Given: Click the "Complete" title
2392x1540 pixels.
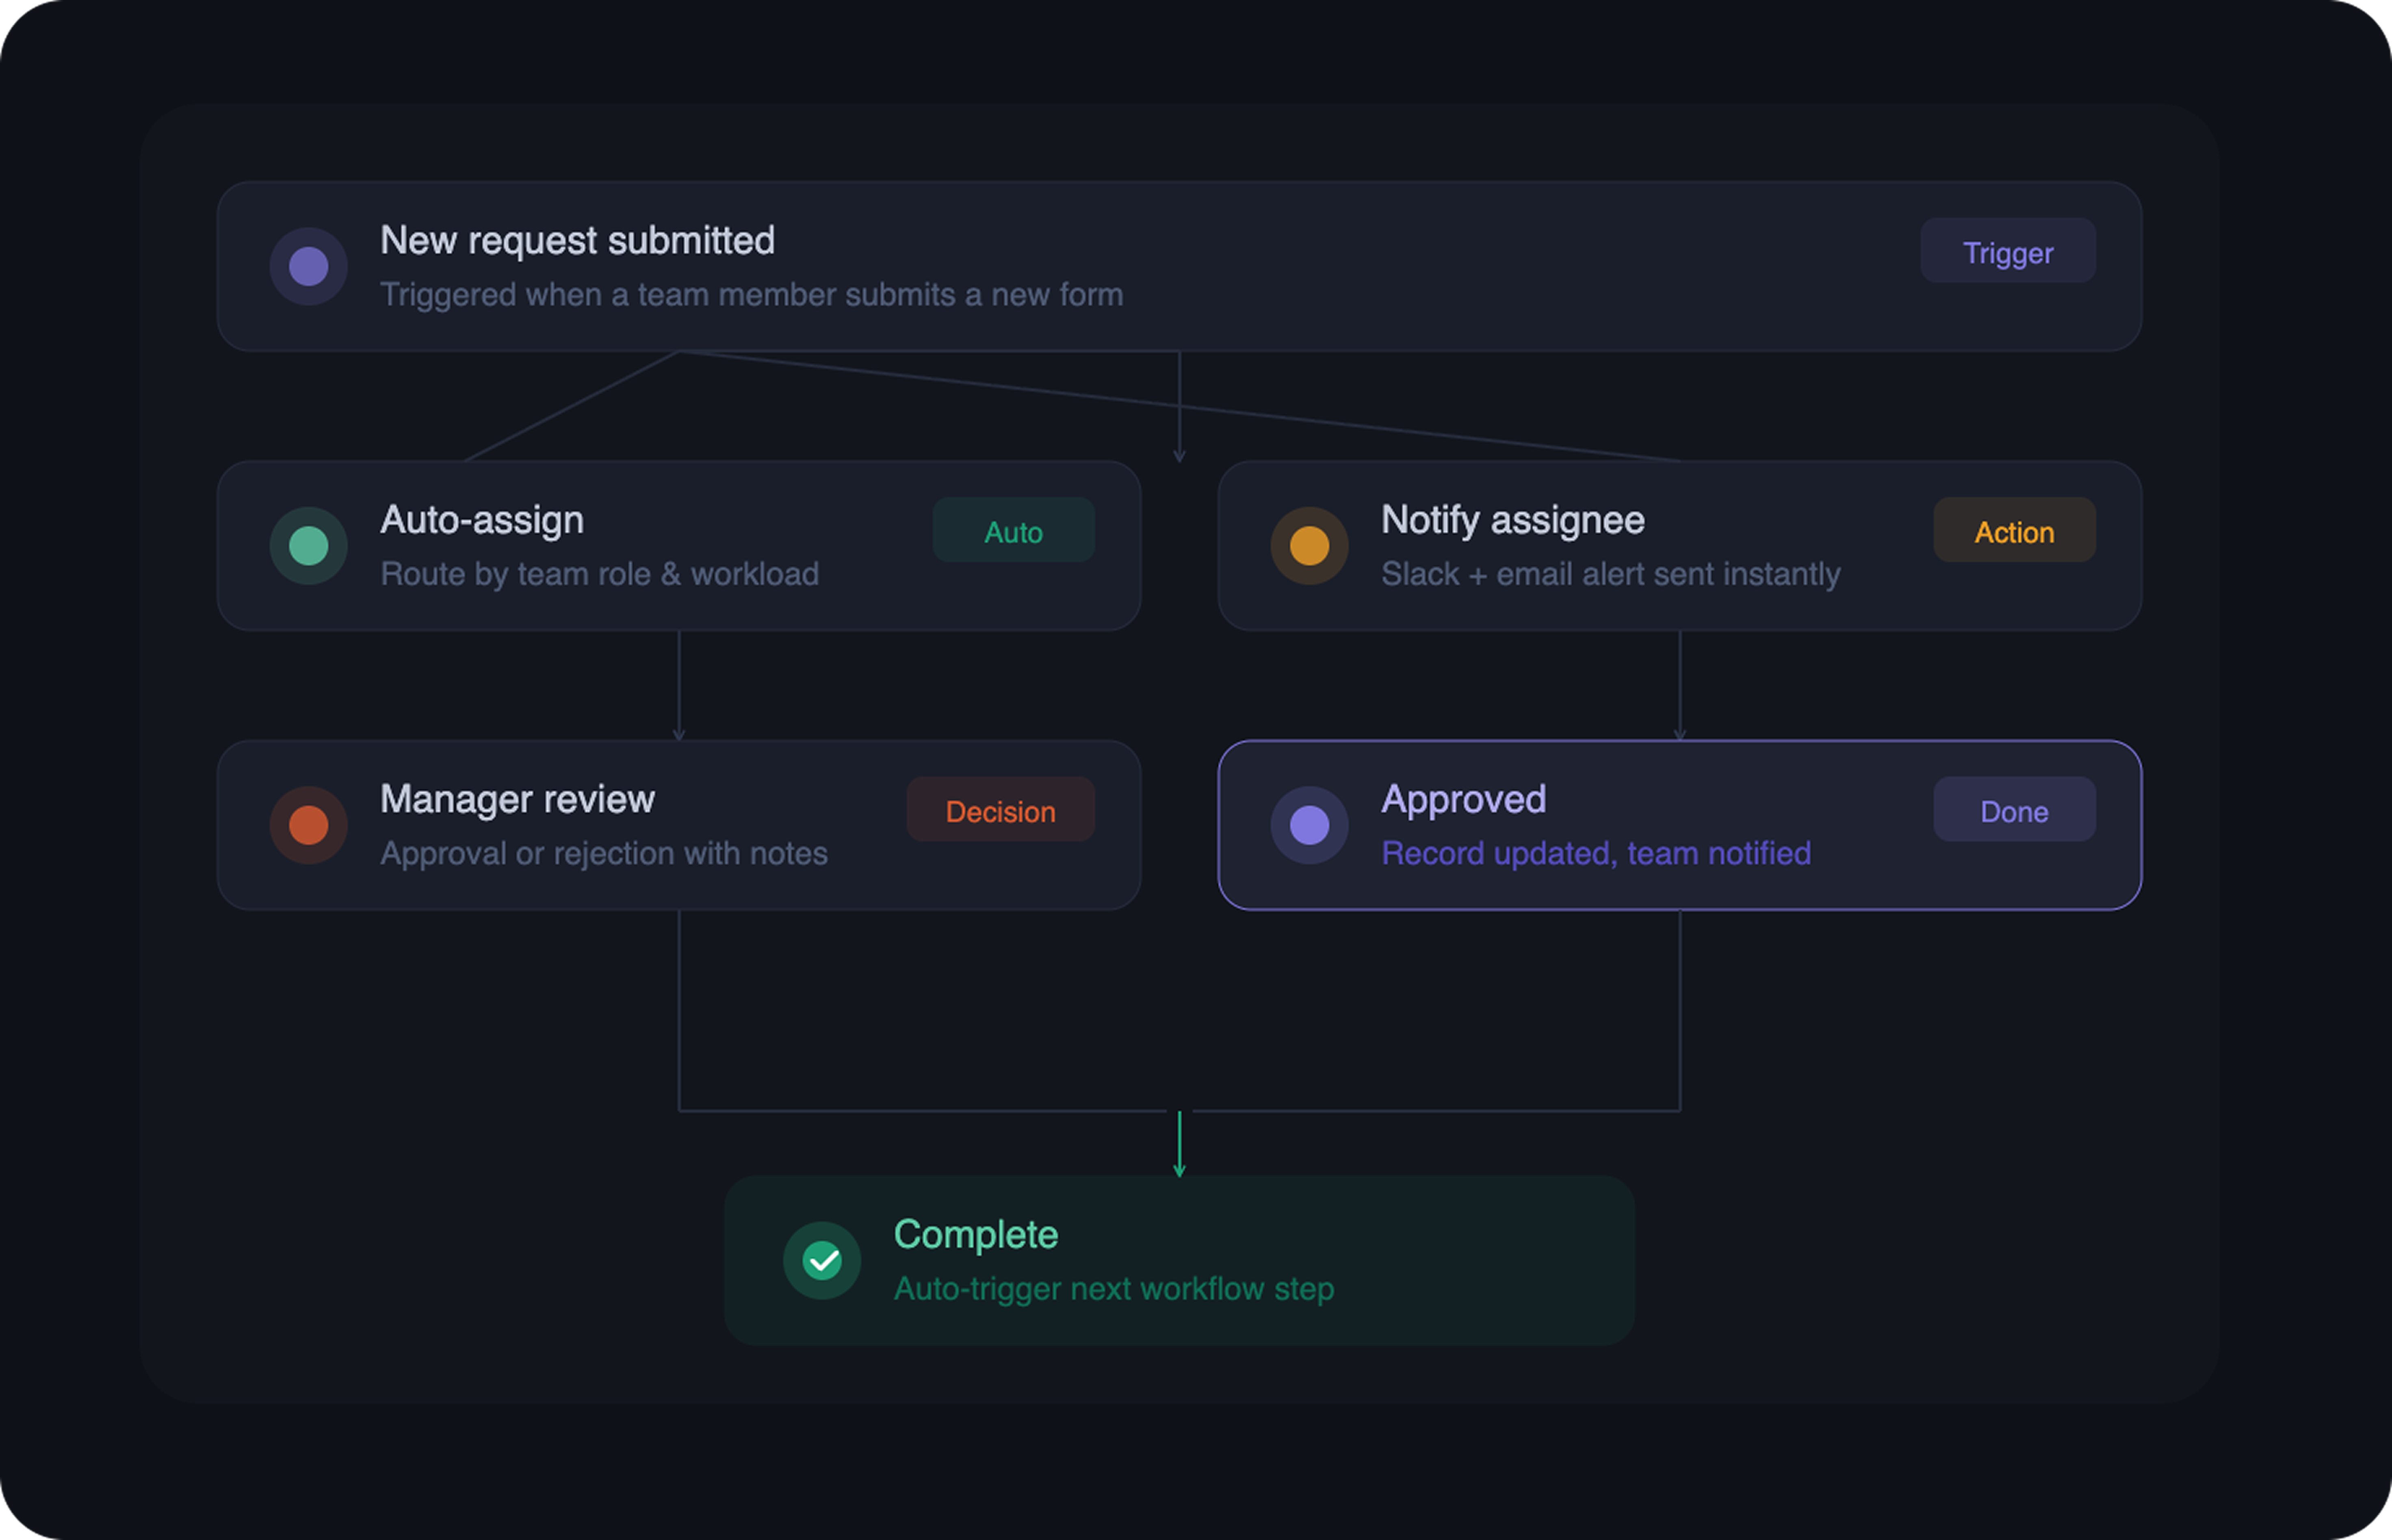Looking at the screenshot, I should click(976, 1235).
